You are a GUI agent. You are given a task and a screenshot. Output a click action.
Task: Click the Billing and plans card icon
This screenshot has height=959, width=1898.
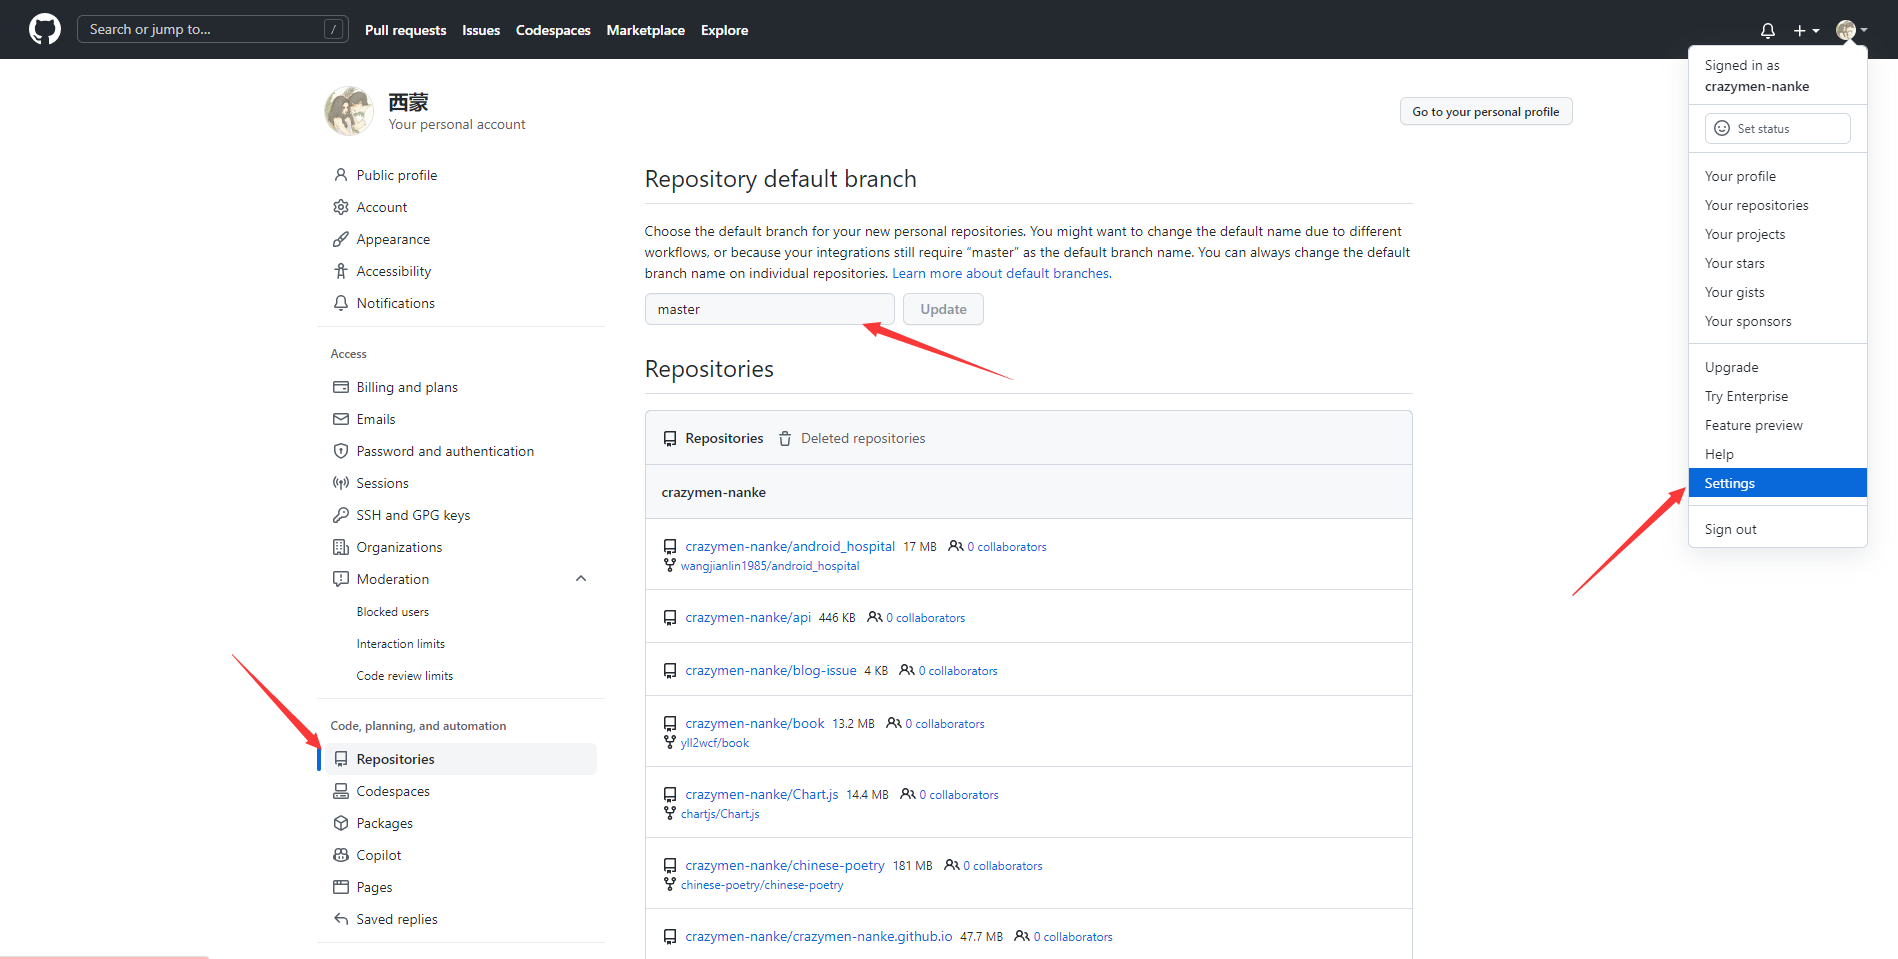pyautogui.click(x=341, y=387)
